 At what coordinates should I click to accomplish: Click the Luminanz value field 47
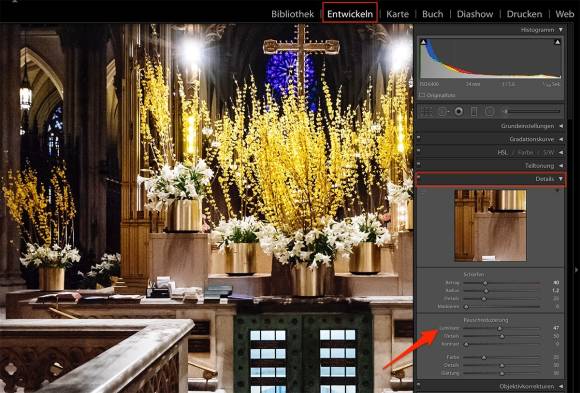pyautogui.click(x=556, y=328)
